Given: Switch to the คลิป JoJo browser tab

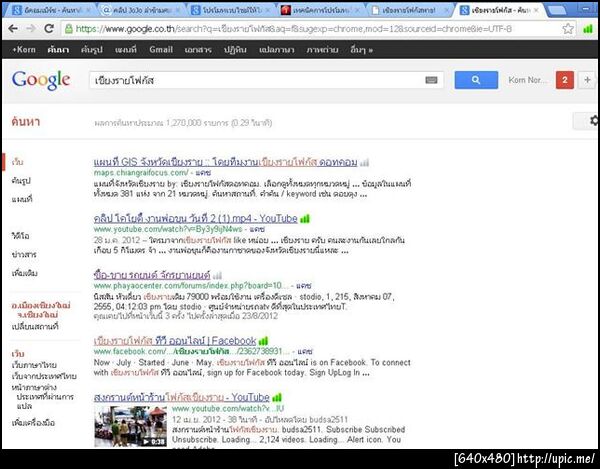Looking at the screenshot, I should coord(141,10).
